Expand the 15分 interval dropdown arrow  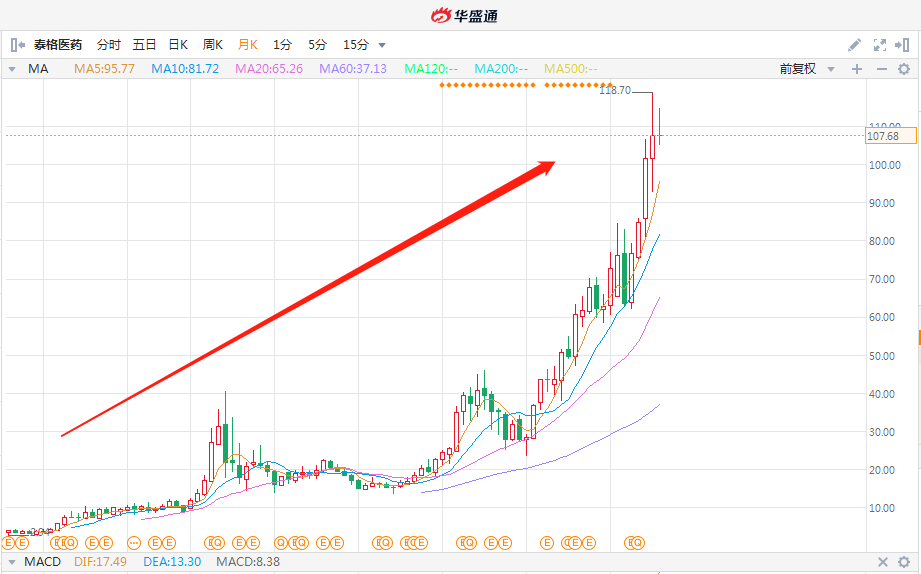click(x=382, y=45)
